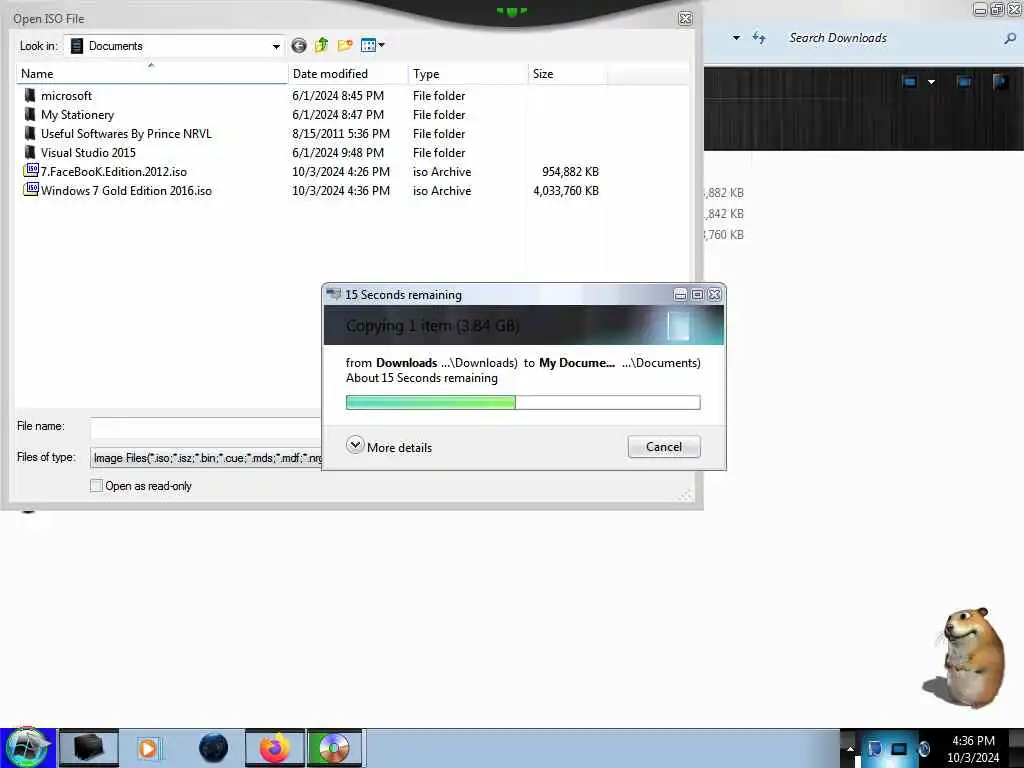Screen dimensions: 1024x768
Task: Cancel the file copy operation
Action: coord(664,447)
